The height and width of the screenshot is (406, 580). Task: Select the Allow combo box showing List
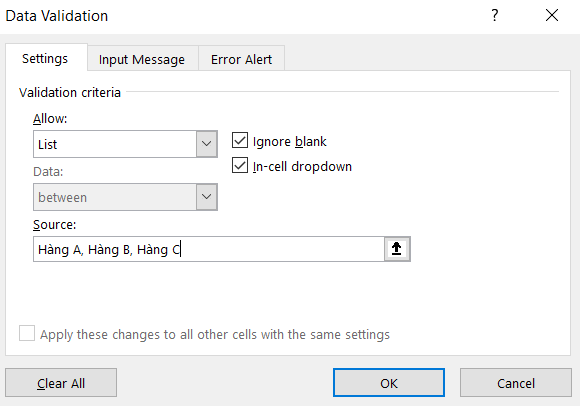point(125,144)
